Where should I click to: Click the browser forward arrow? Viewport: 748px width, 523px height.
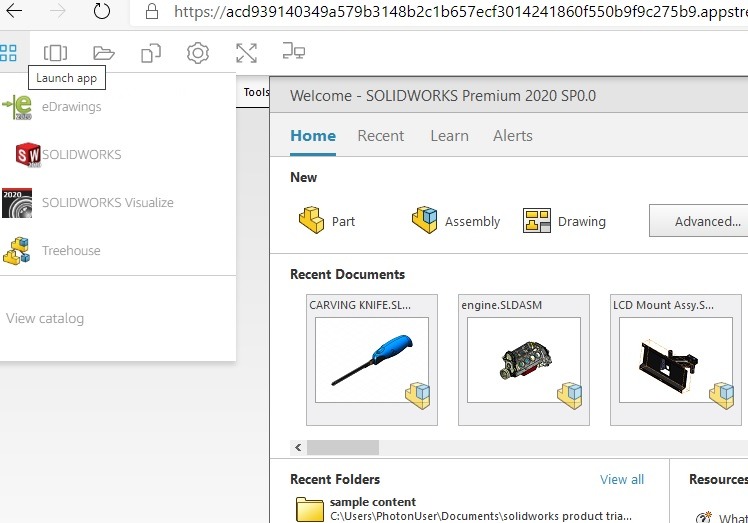click(x=58, y=10)
